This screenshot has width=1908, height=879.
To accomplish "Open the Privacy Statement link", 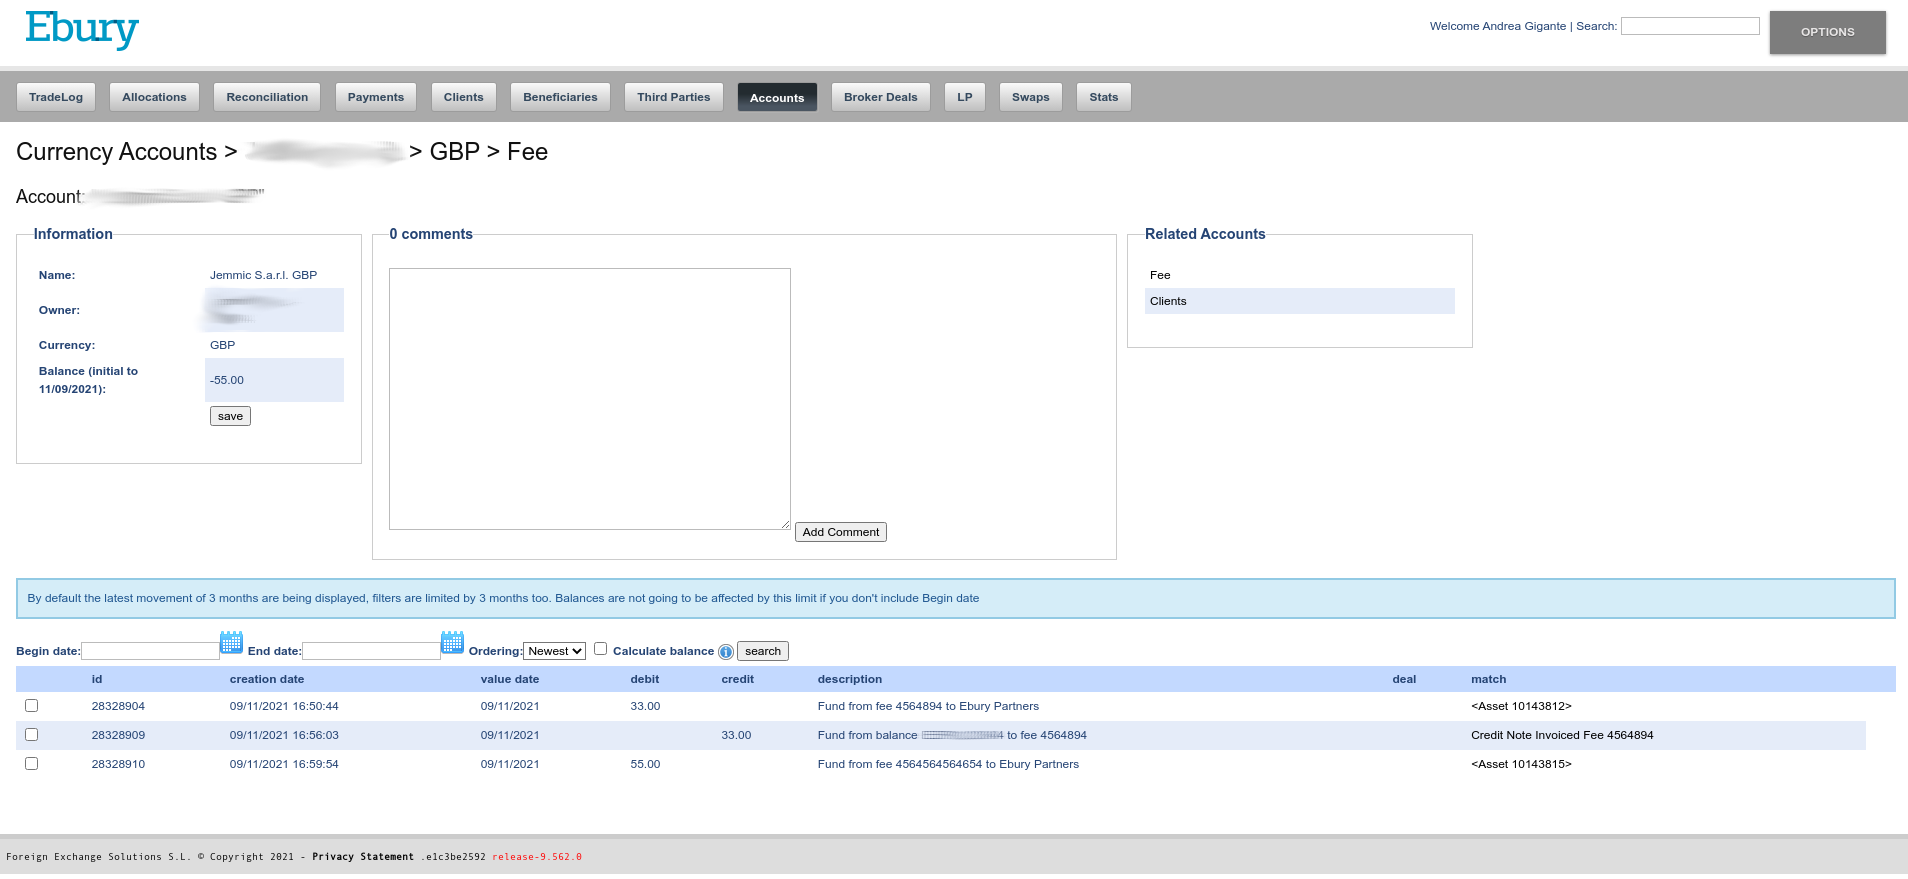I will [363, 857].
